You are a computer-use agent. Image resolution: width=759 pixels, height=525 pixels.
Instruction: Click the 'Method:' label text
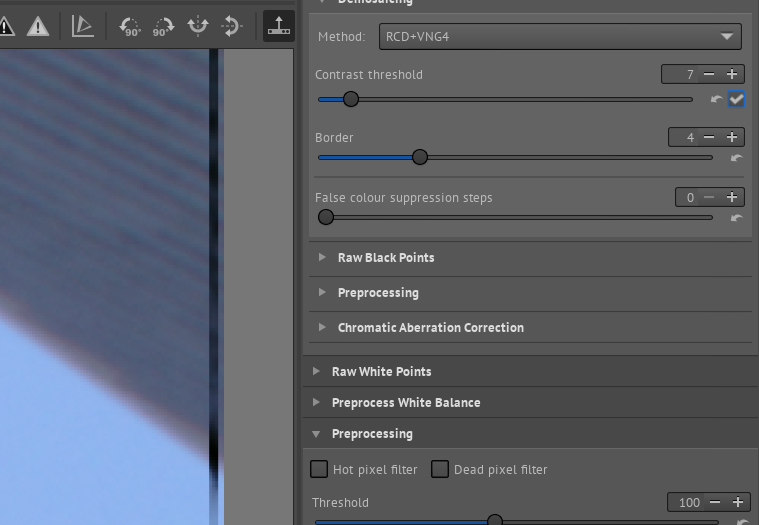coord(342,36)
